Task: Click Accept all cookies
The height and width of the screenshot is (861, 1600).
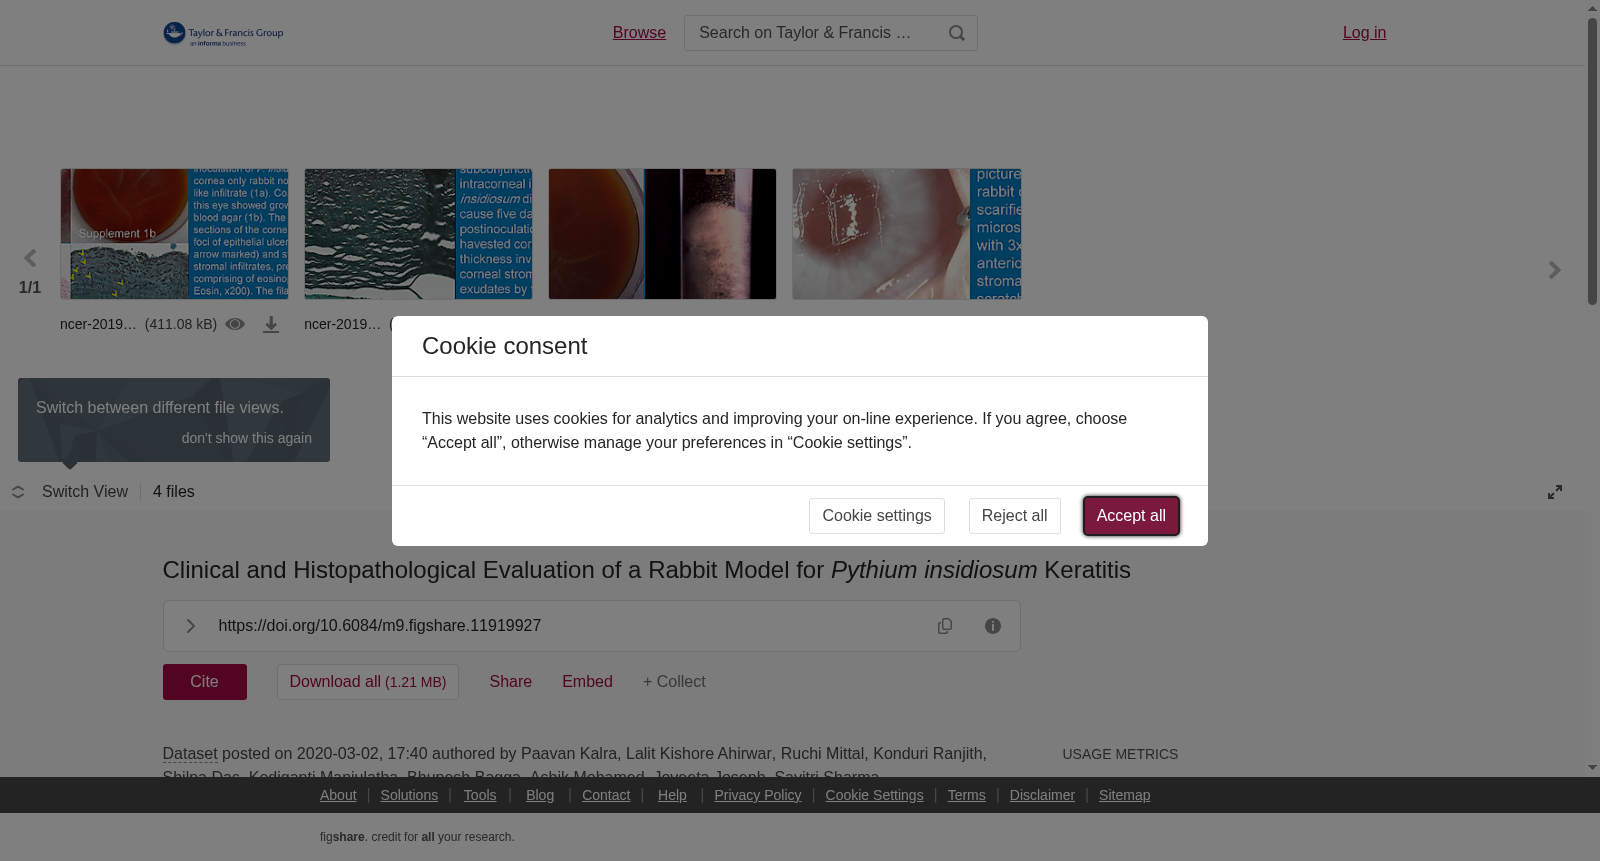Action: pyautogui.click(x=1131, y=516)
